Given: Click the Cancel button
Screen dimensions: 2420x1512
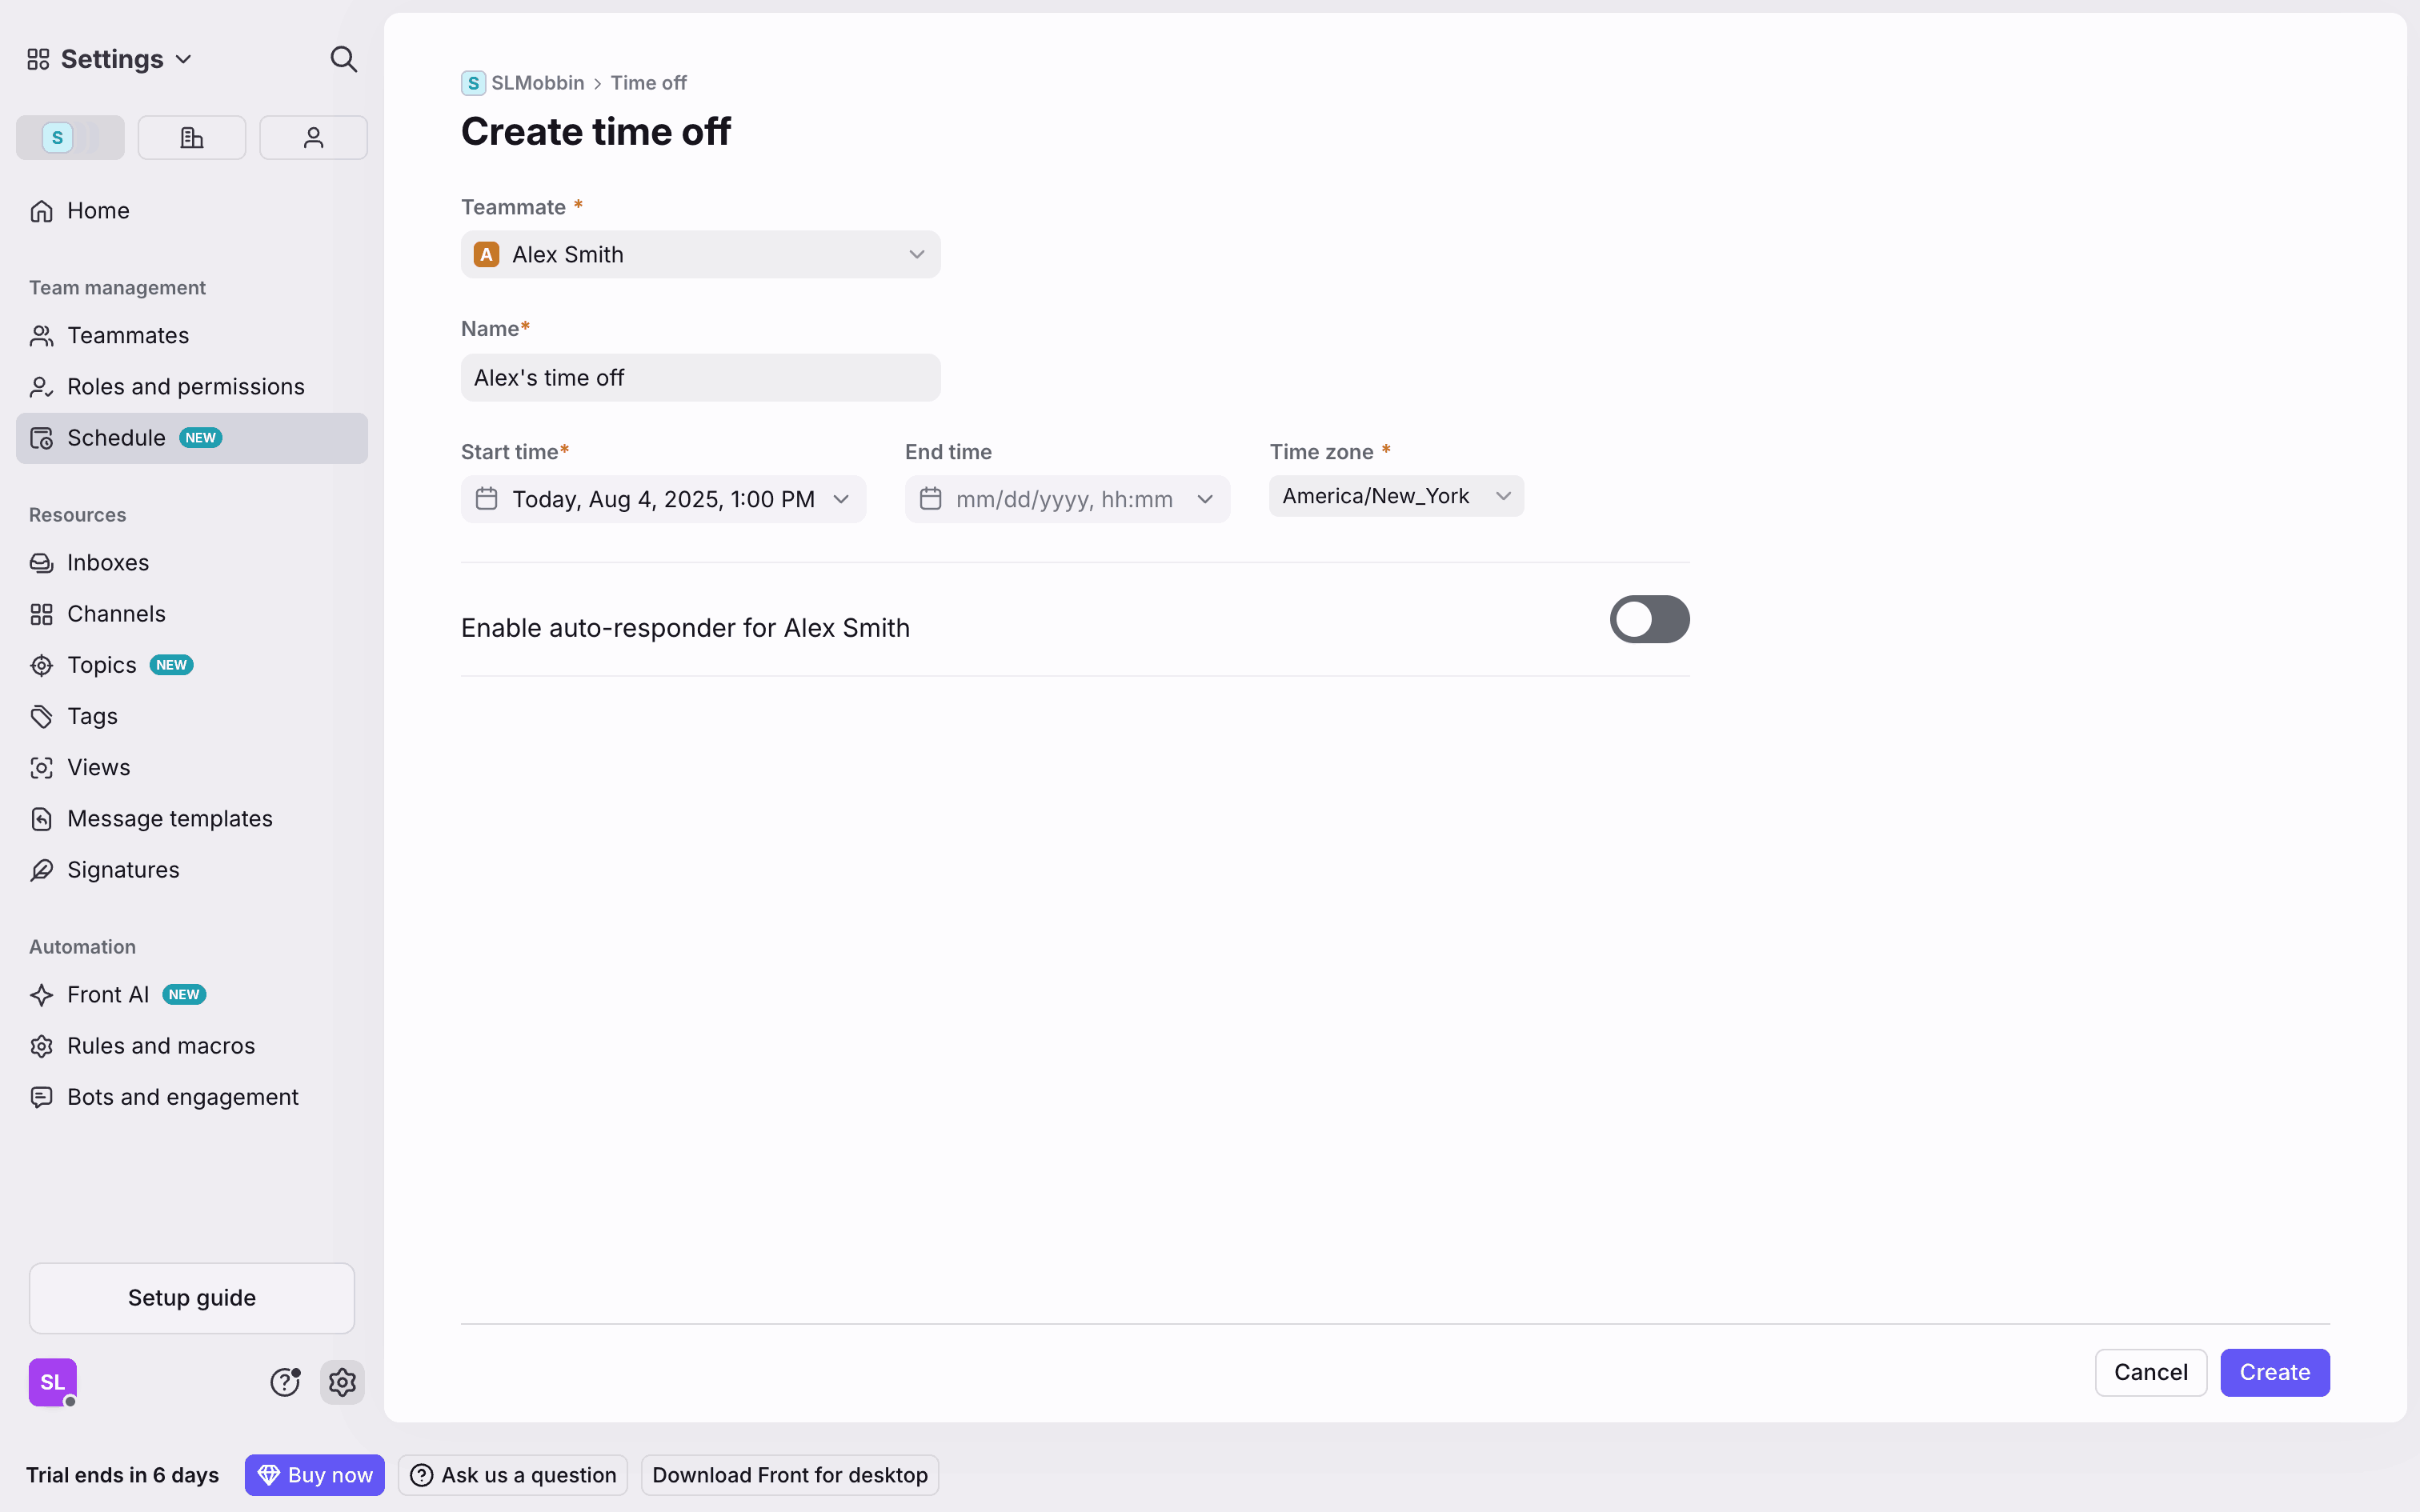Looking at the screenshot, I should tap(2150, 1372).
